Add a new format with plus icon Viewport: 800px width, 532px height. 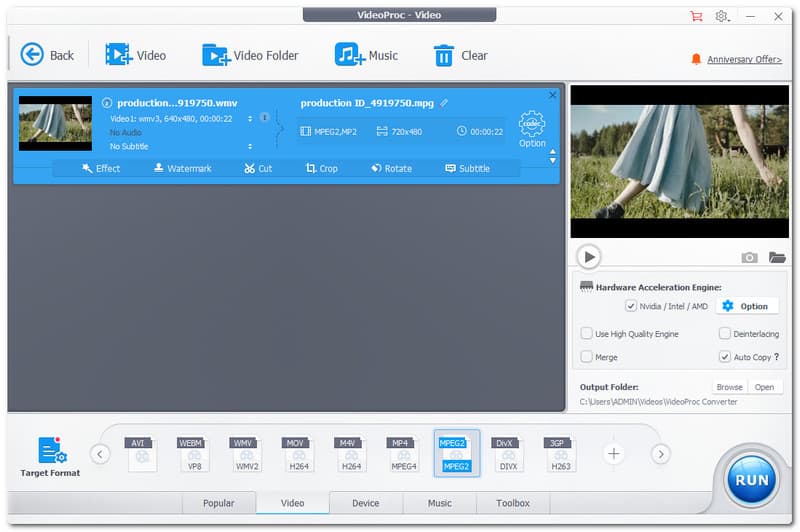[x=614, y=454]
